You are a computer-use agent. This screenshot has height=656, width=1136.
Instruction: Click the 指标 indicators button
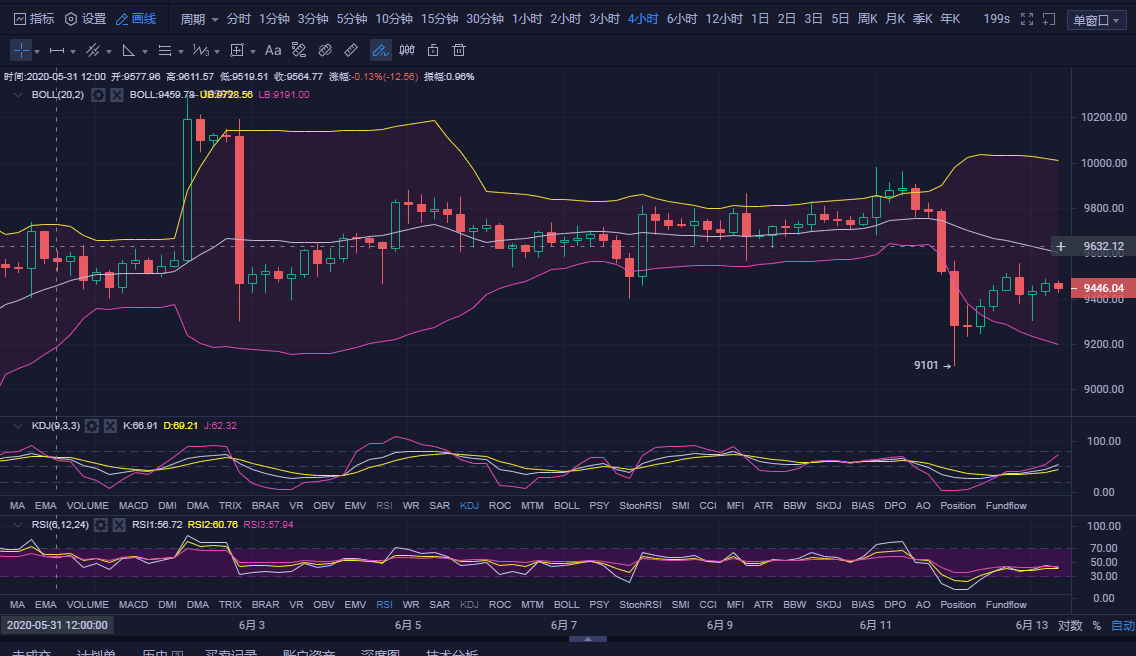34,19
